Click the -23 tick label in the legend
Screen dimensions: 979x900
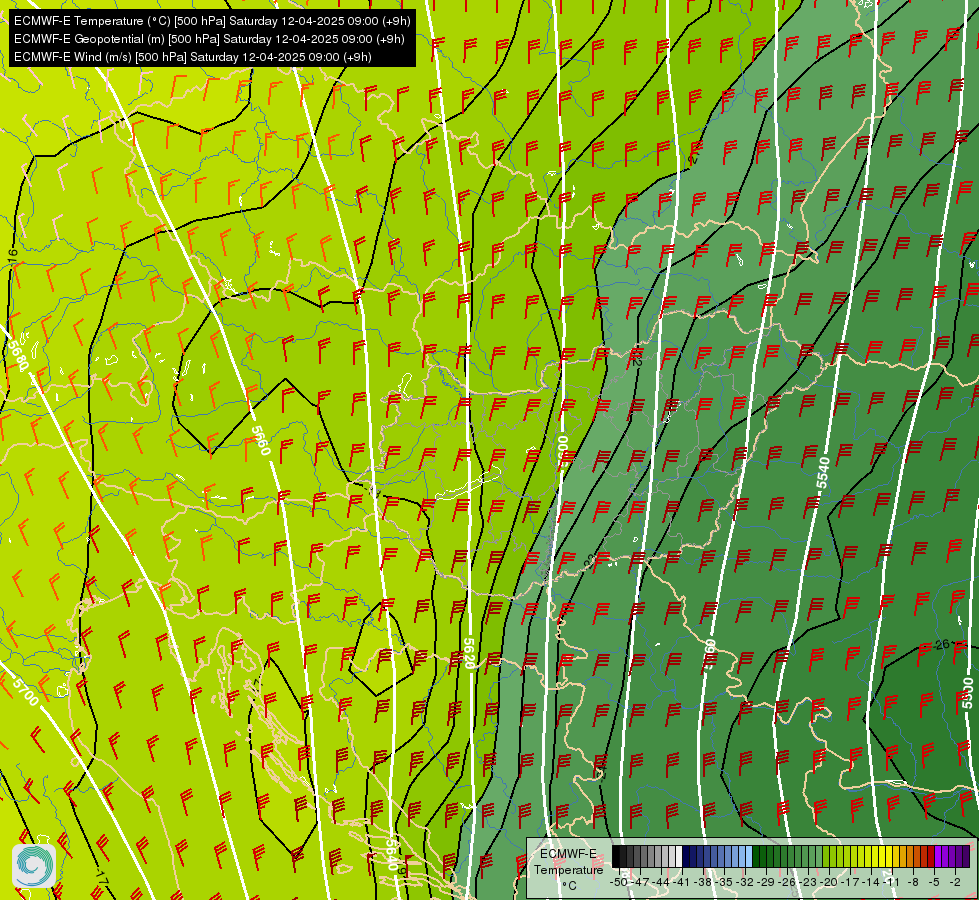coord(809,883)
